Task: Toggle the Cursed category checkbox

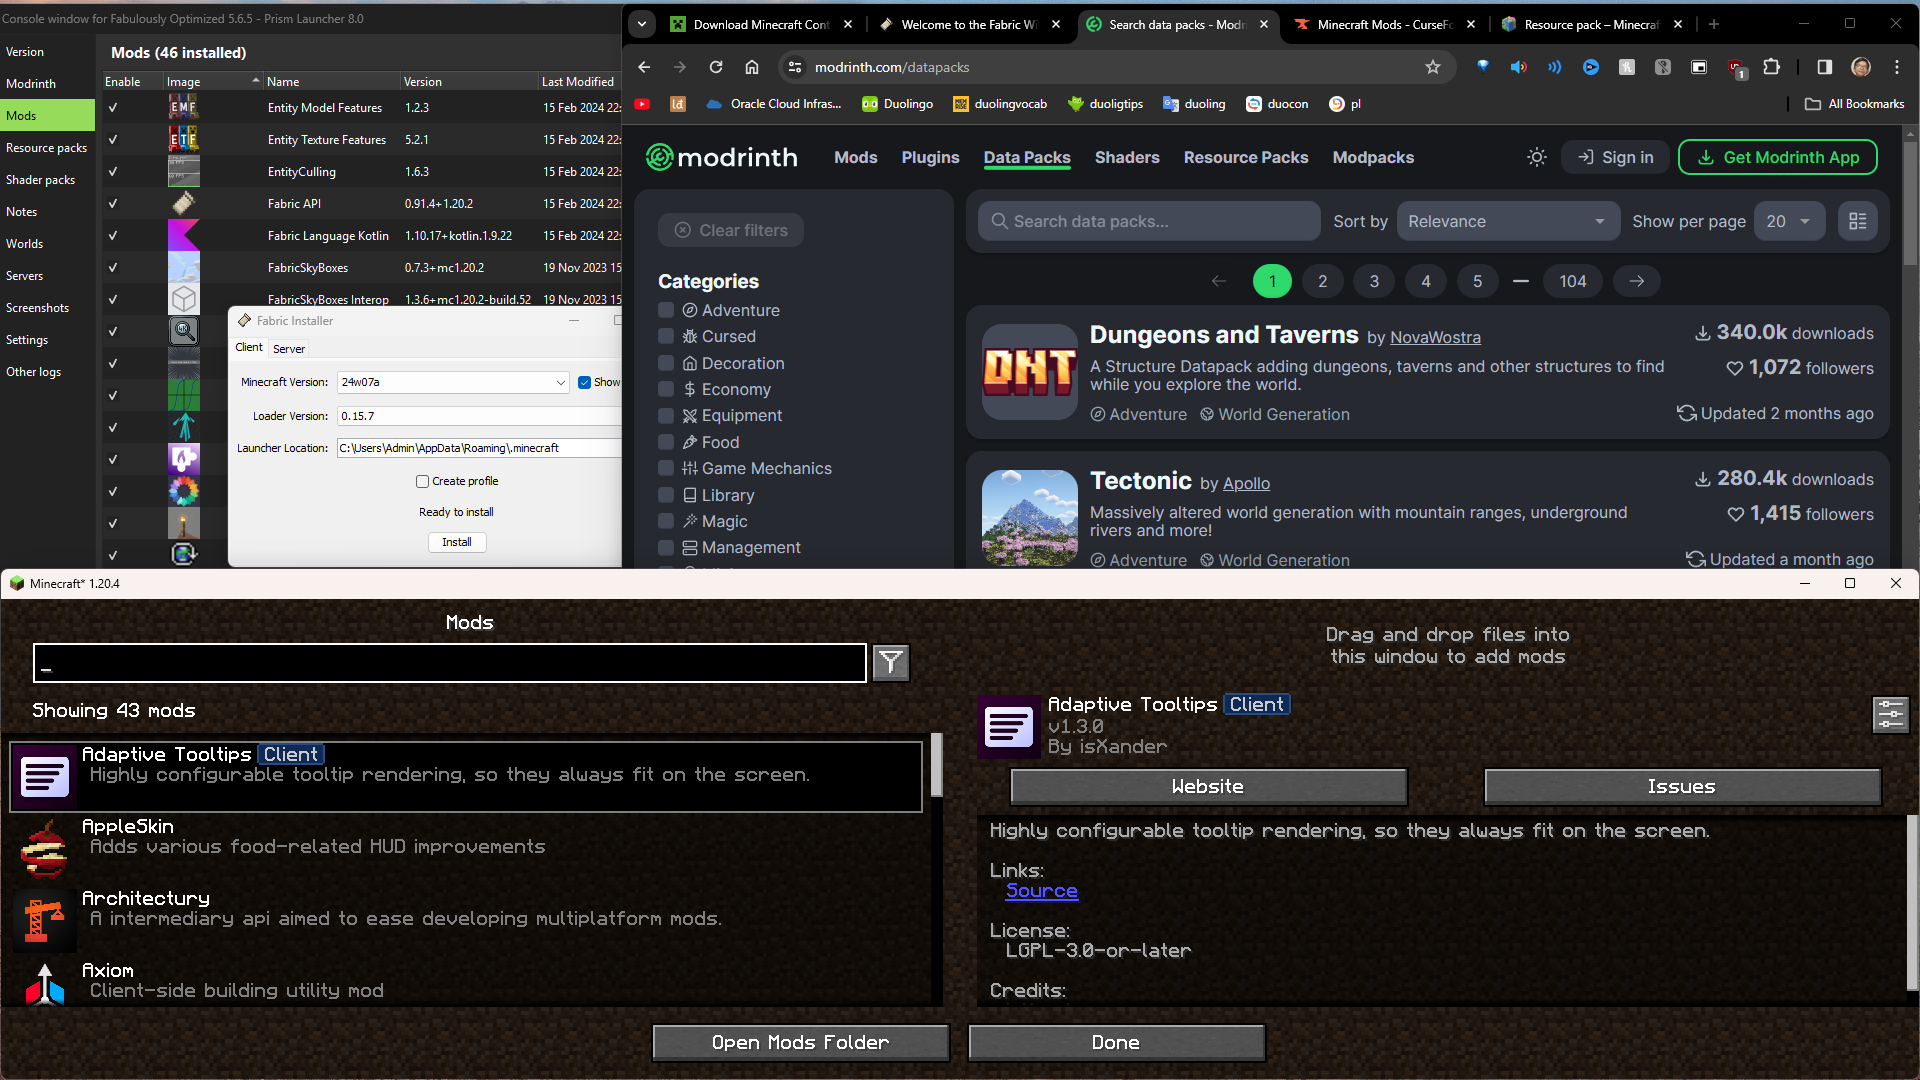Action: coord(666,336)
